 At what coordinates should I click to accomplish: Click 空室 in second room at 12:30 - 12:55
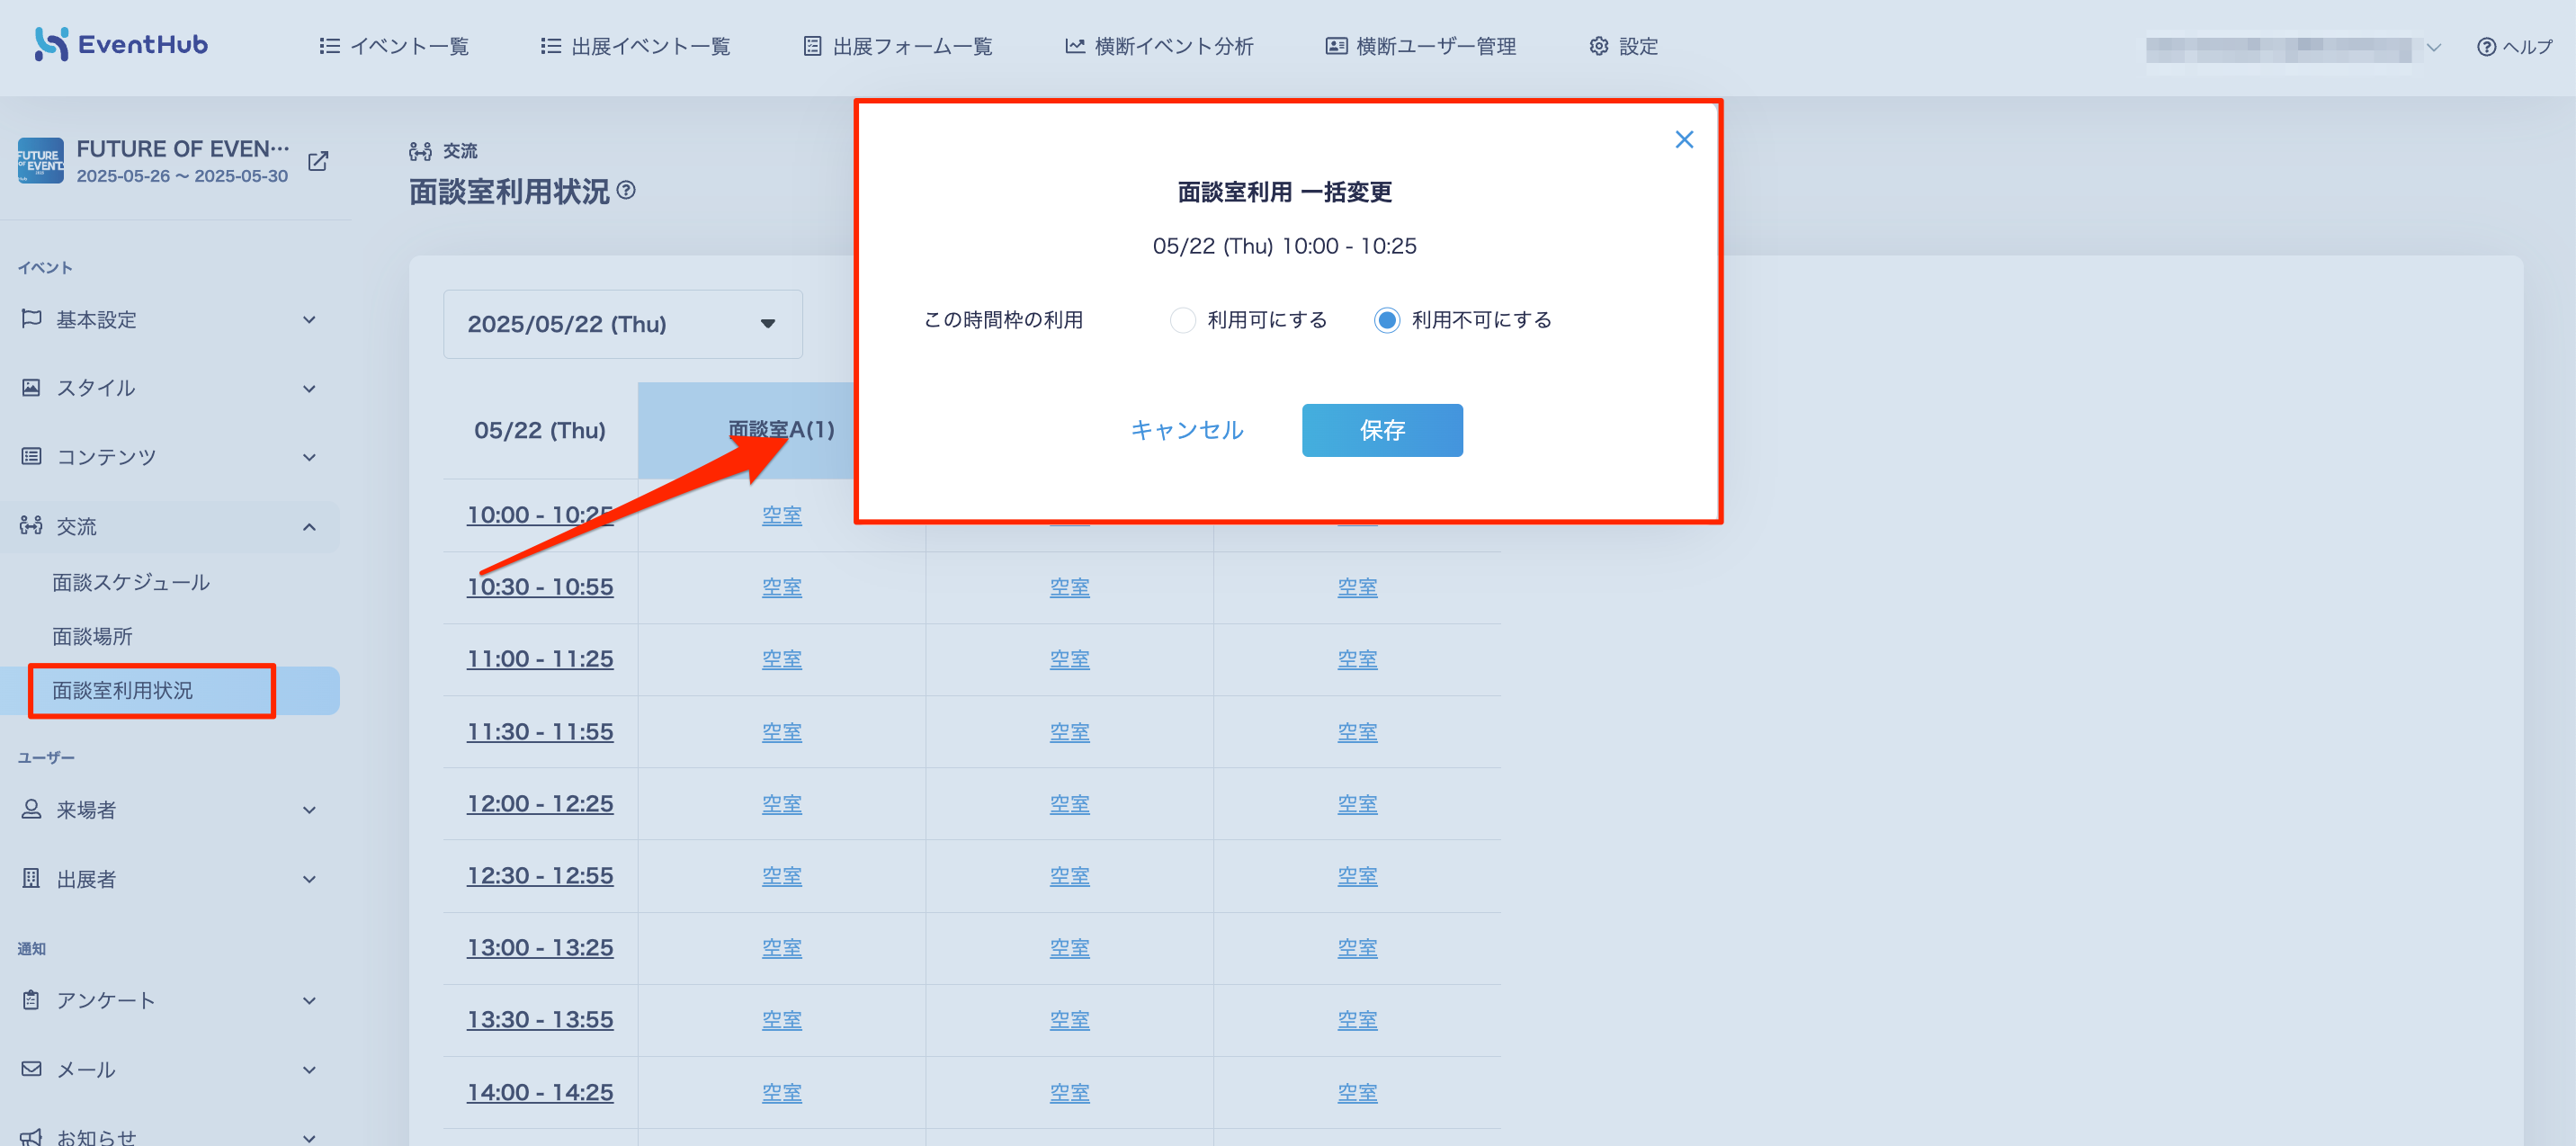click(x=1069, y=876)
